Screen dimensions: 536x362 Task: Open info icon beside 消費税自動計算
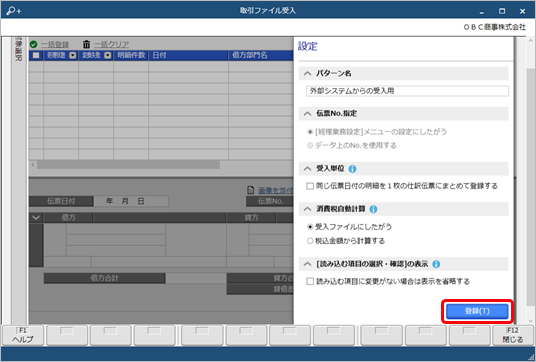point(373,209)
